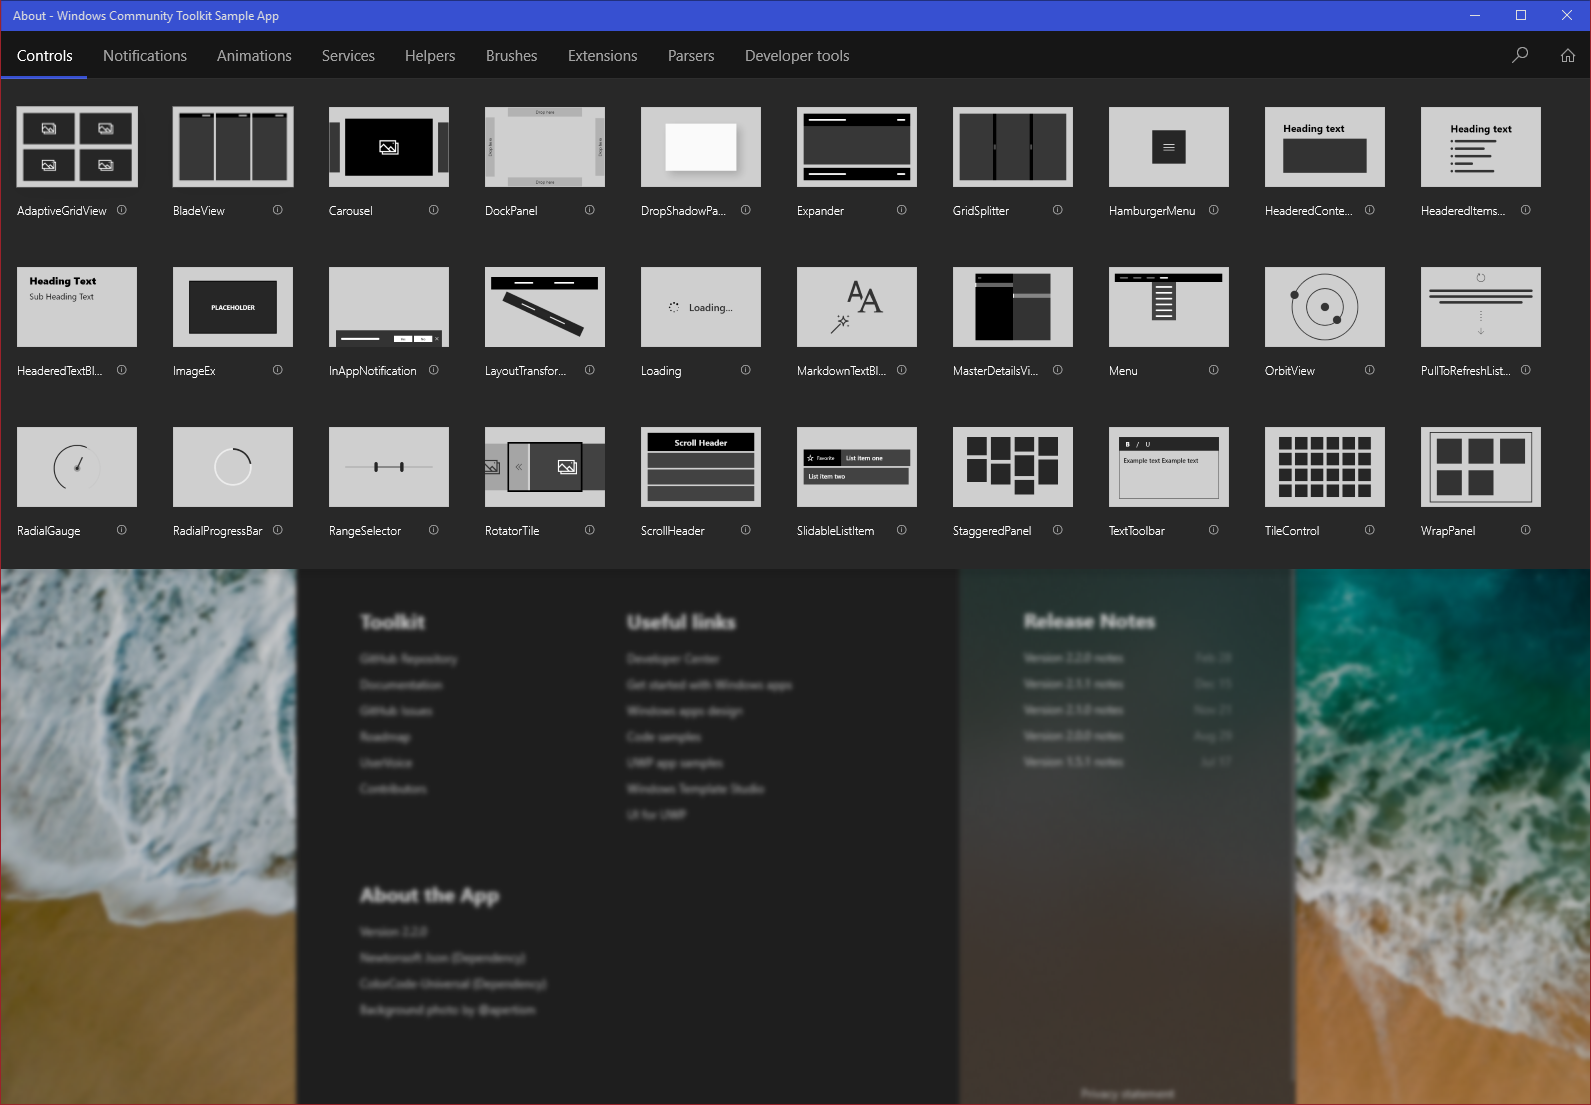This screenshot has height=1105, width=1591.
Task: Show info for InAppNotification
Action: coord(434,370)
